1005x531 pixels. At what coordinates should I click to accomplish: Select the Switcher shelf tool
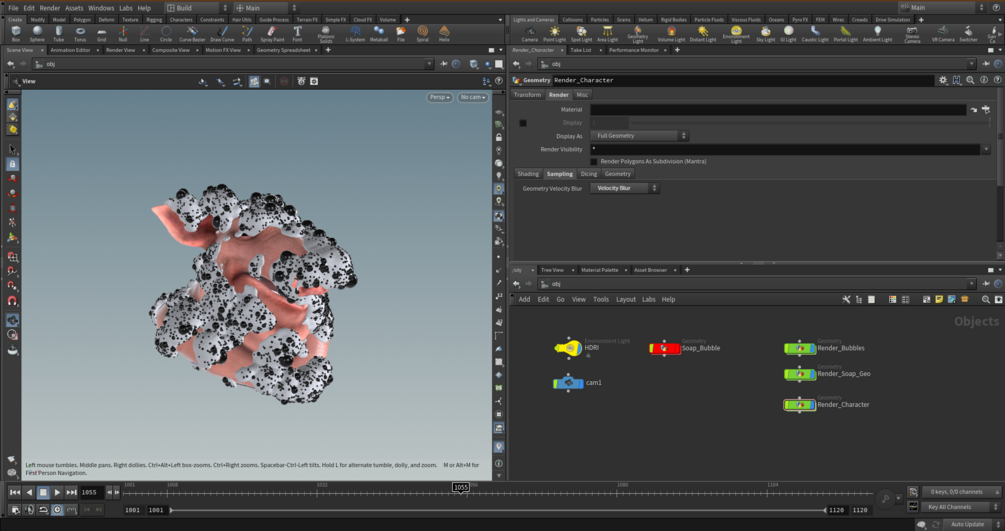point(968,33)
